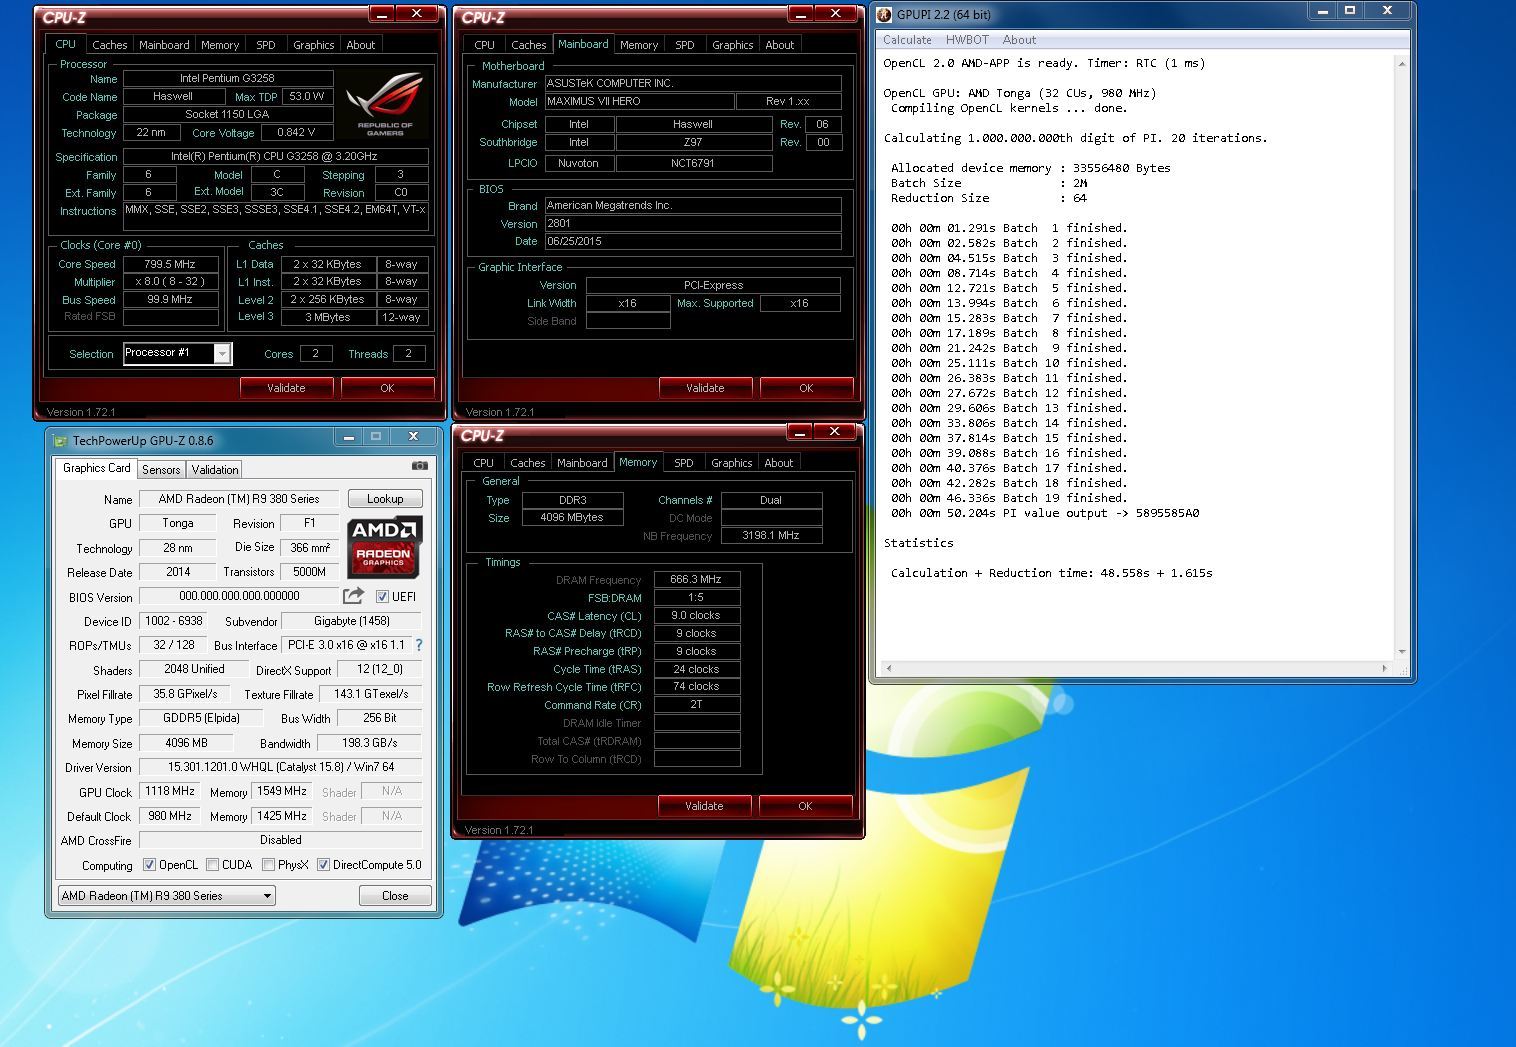1516x1047 pixels.
Task: Click the GPUPI vertical scrollbar down arrow
Action: [1401, 652]
